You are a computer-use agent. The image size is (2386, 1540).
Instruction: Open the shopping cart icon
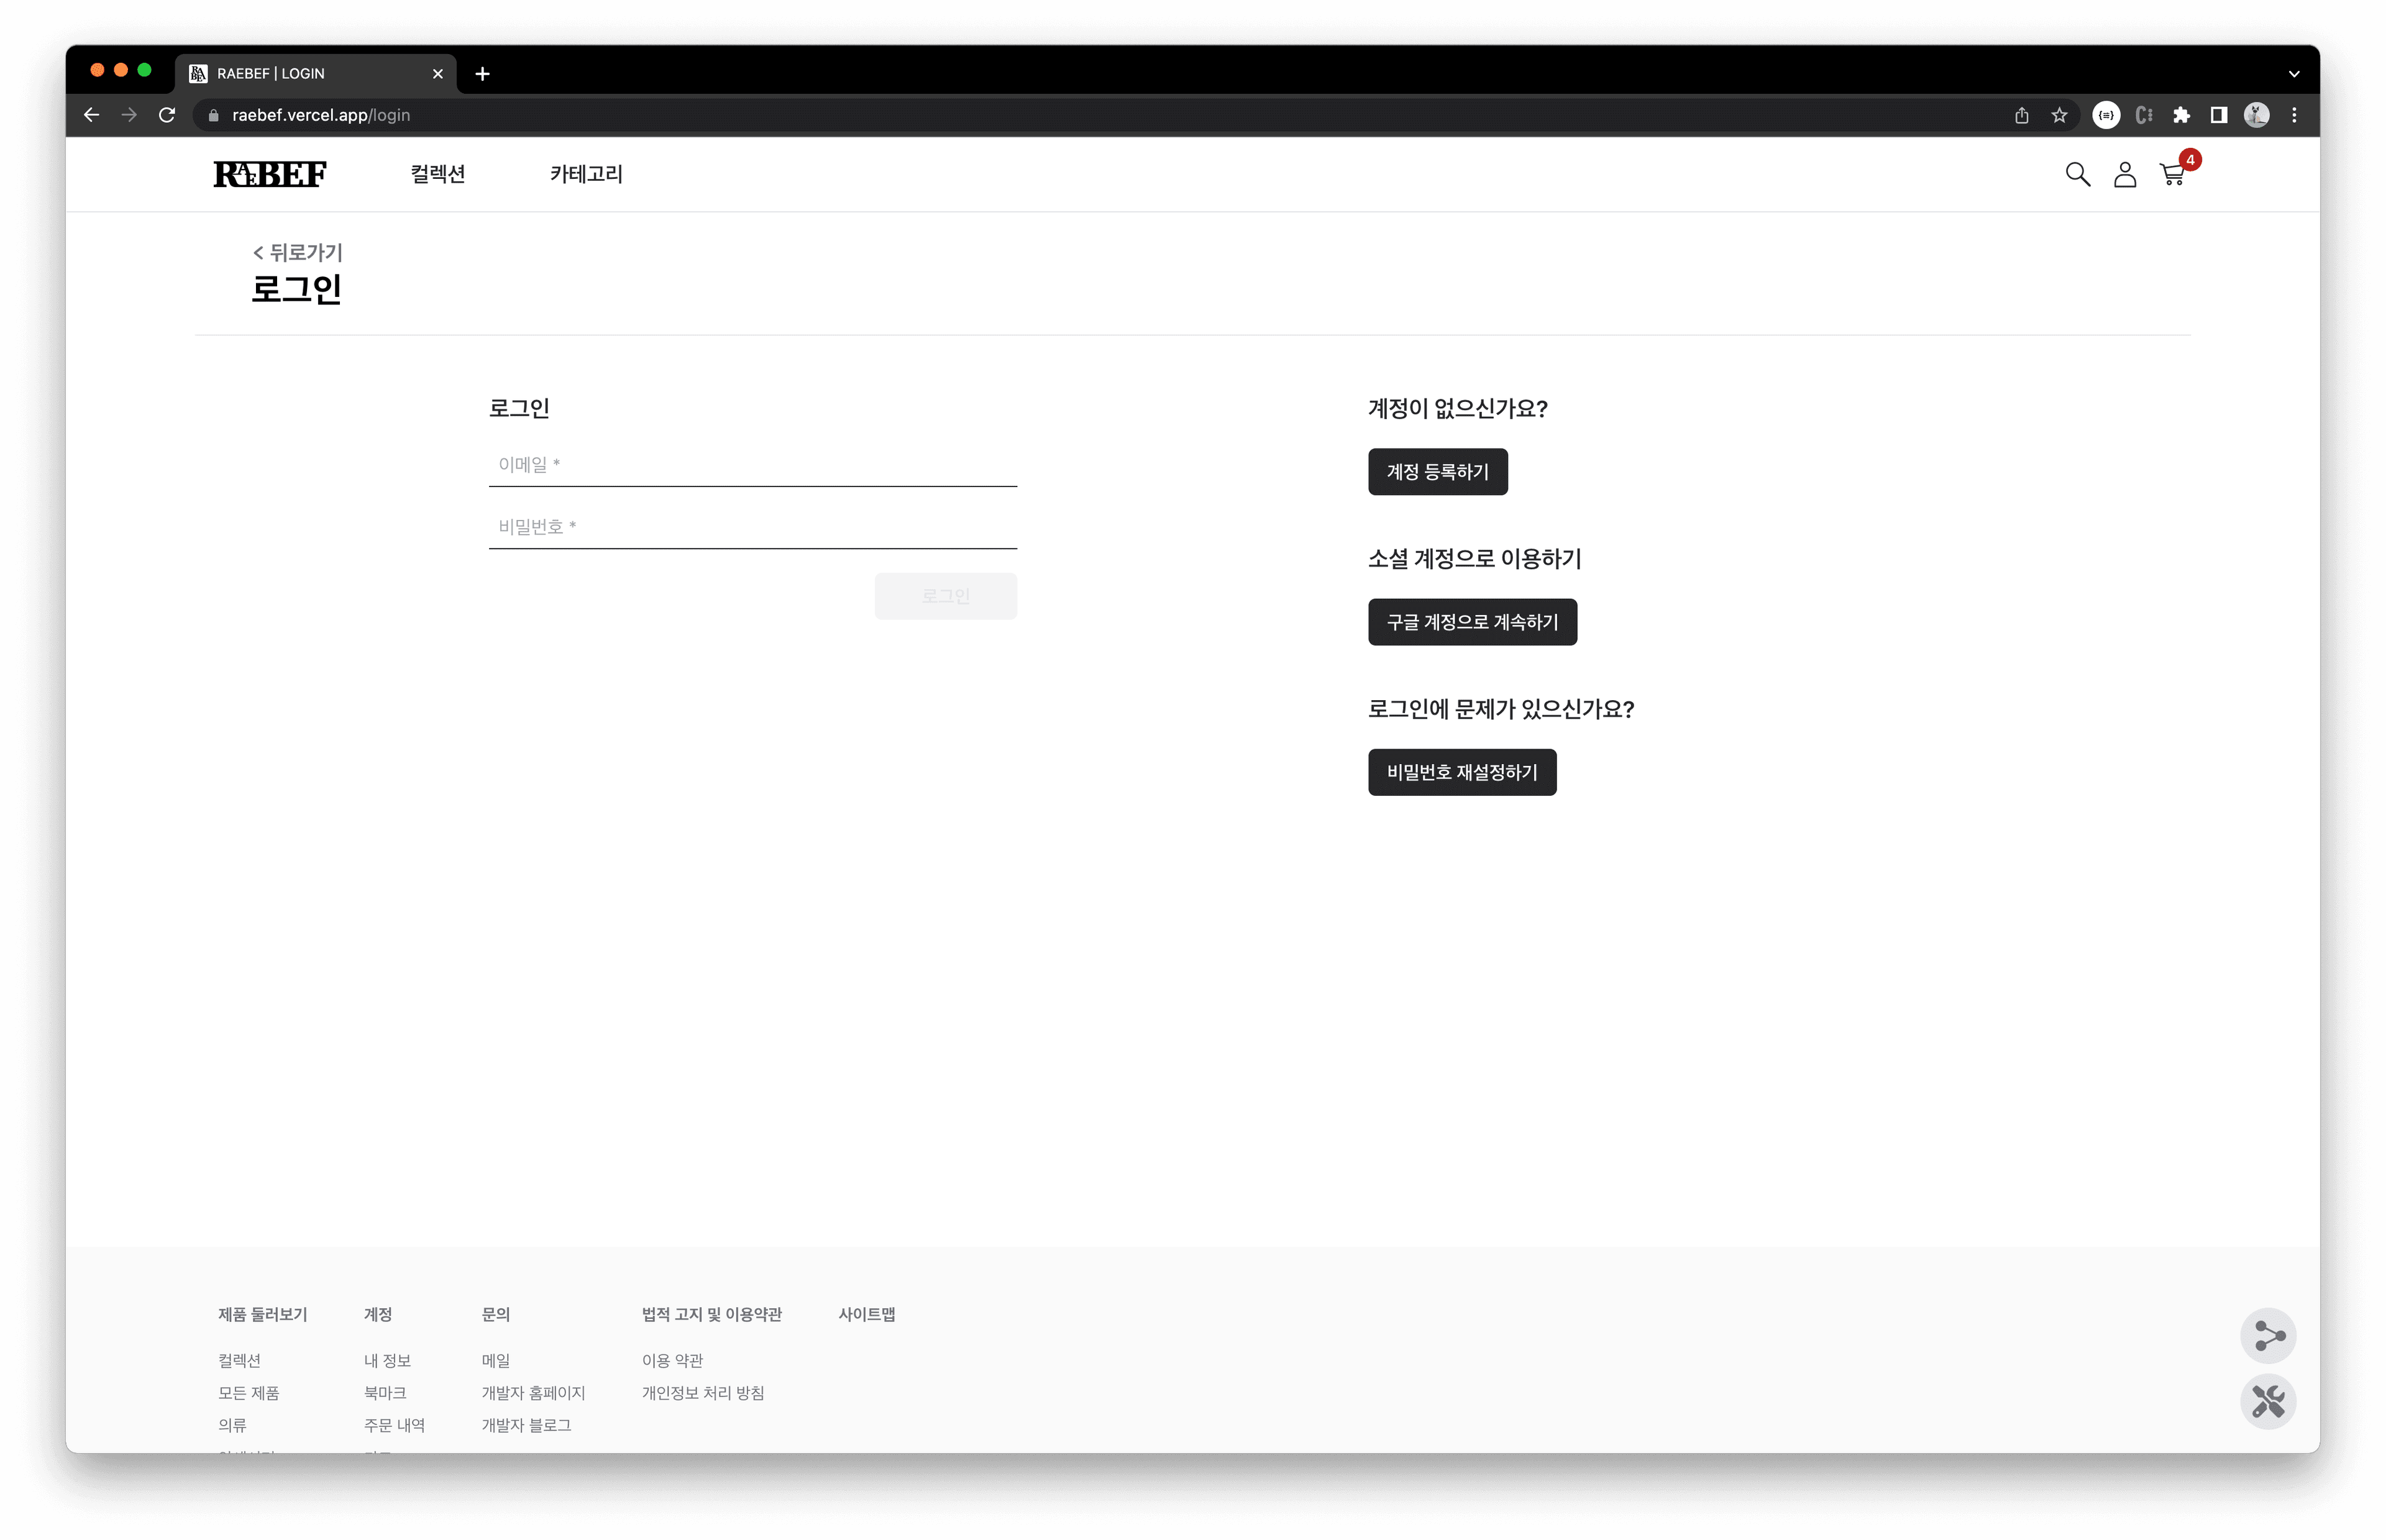click(2172, 174)
